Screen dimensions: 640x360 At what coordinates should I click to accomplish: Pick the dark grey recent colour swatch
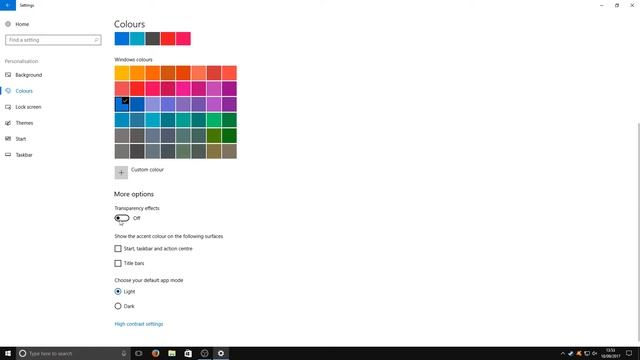click(x=153, y=39)
